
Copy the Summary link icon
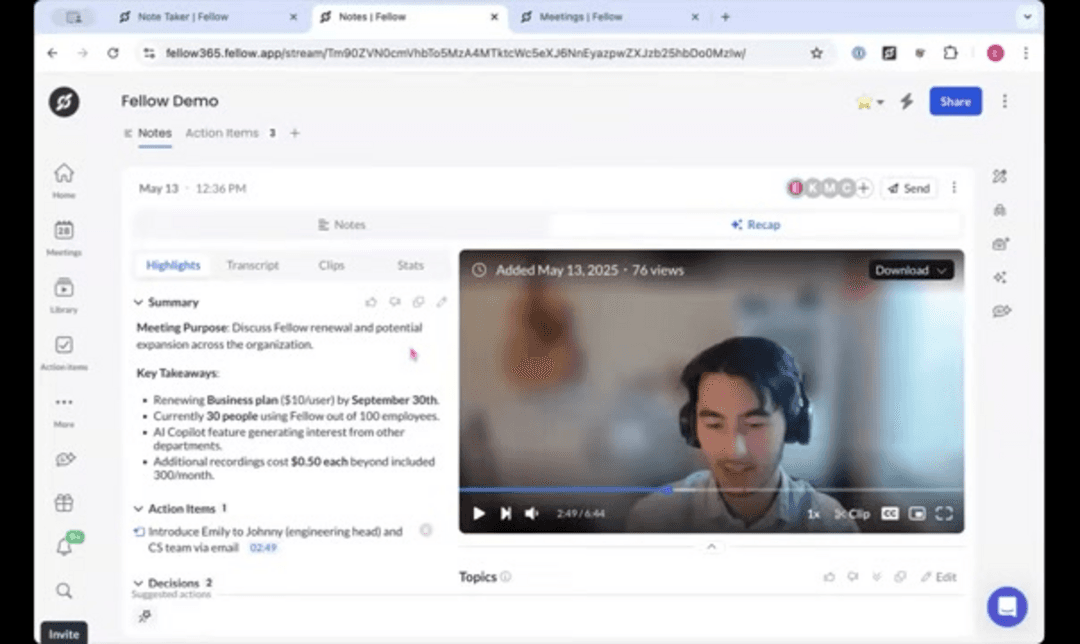point(420,301)
